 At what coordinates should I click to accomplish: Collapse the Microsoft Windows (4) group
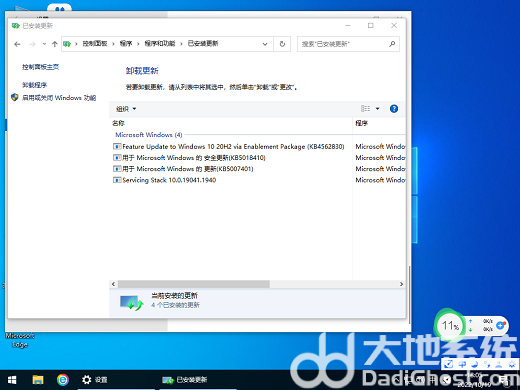pyautogui.click(x=149, y=135)
